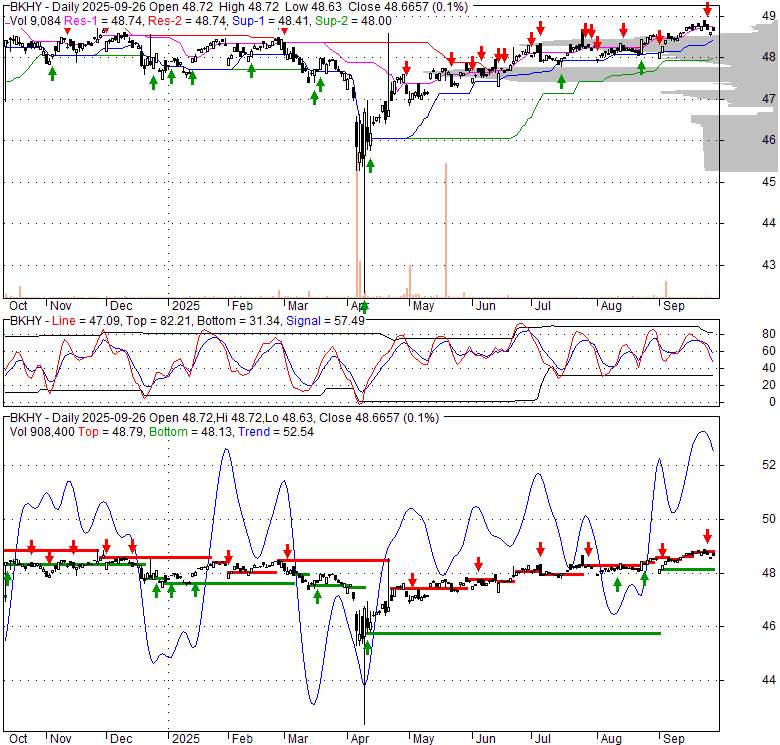Click the tallest orange volume spike in mid-May

(446, 230)
